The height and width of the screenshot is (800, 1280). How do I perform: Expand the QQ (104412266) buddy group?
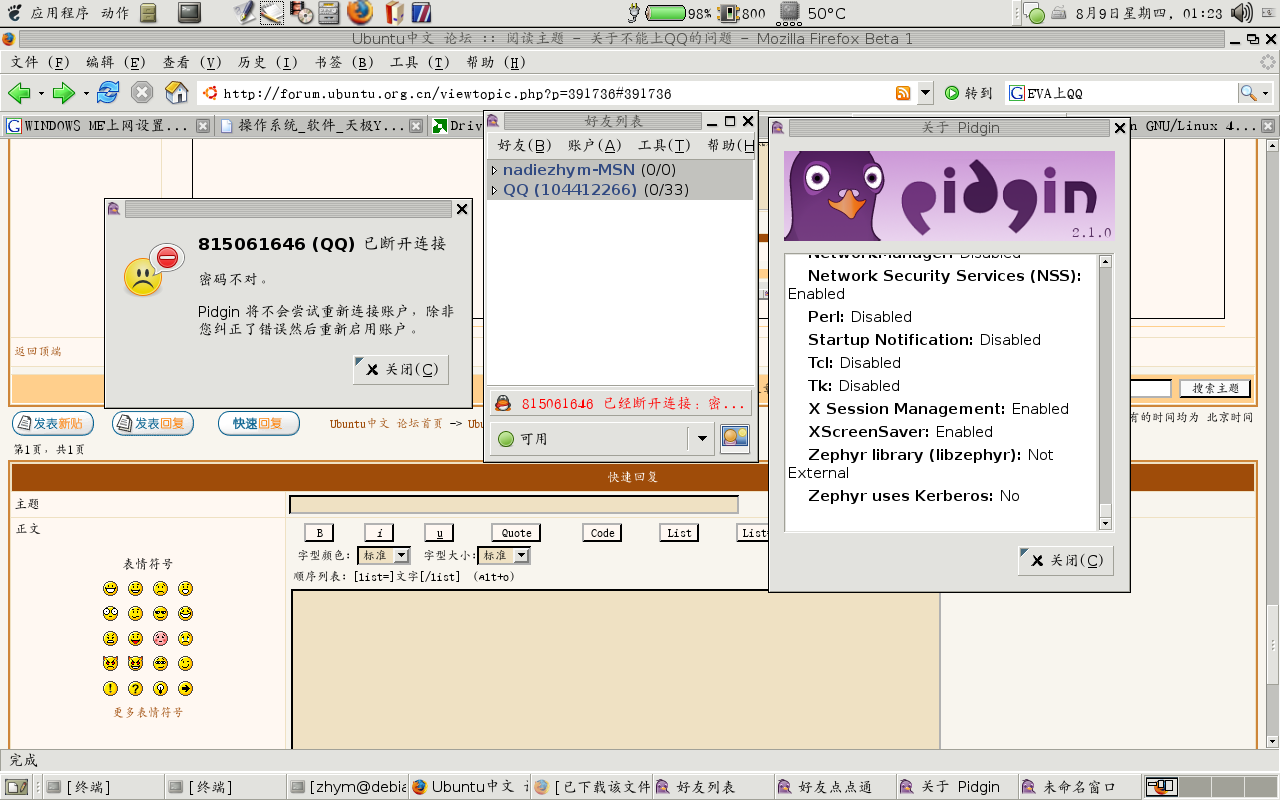(x=494, y=189)
